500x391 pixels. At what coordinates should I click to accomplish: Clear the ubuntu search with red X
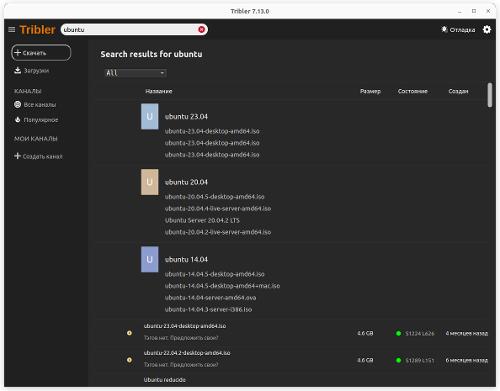[x=201, y=30]
